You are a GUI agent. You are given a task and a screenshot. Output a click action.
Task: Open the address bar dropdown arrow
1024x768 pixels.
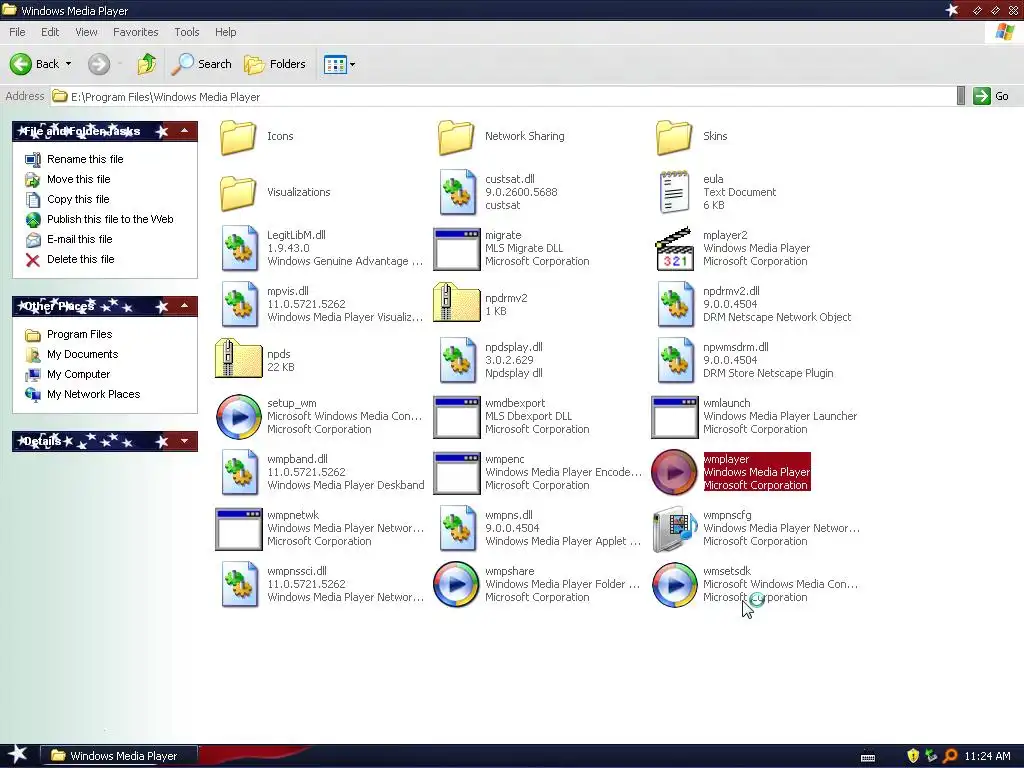point(960,96)
